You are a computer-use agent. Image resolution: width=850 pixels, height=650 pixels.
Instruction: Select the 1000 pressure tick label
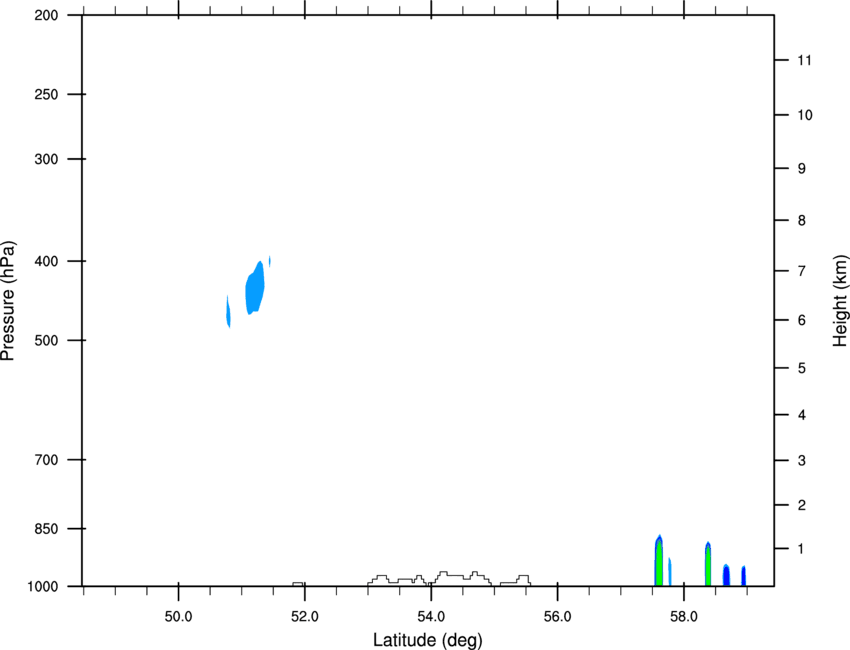point(43,587)
